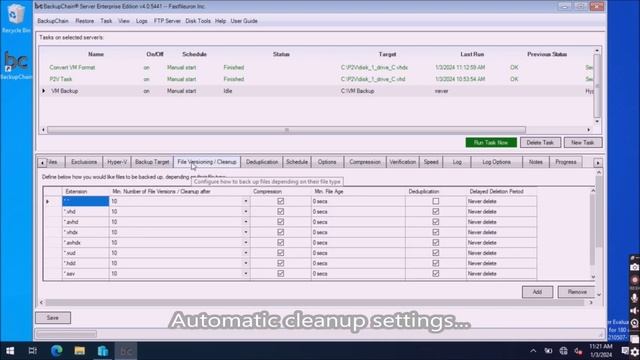The image size is (640, 360).
Task: Click the green Run Task Now button
Action: coord(491,142)
